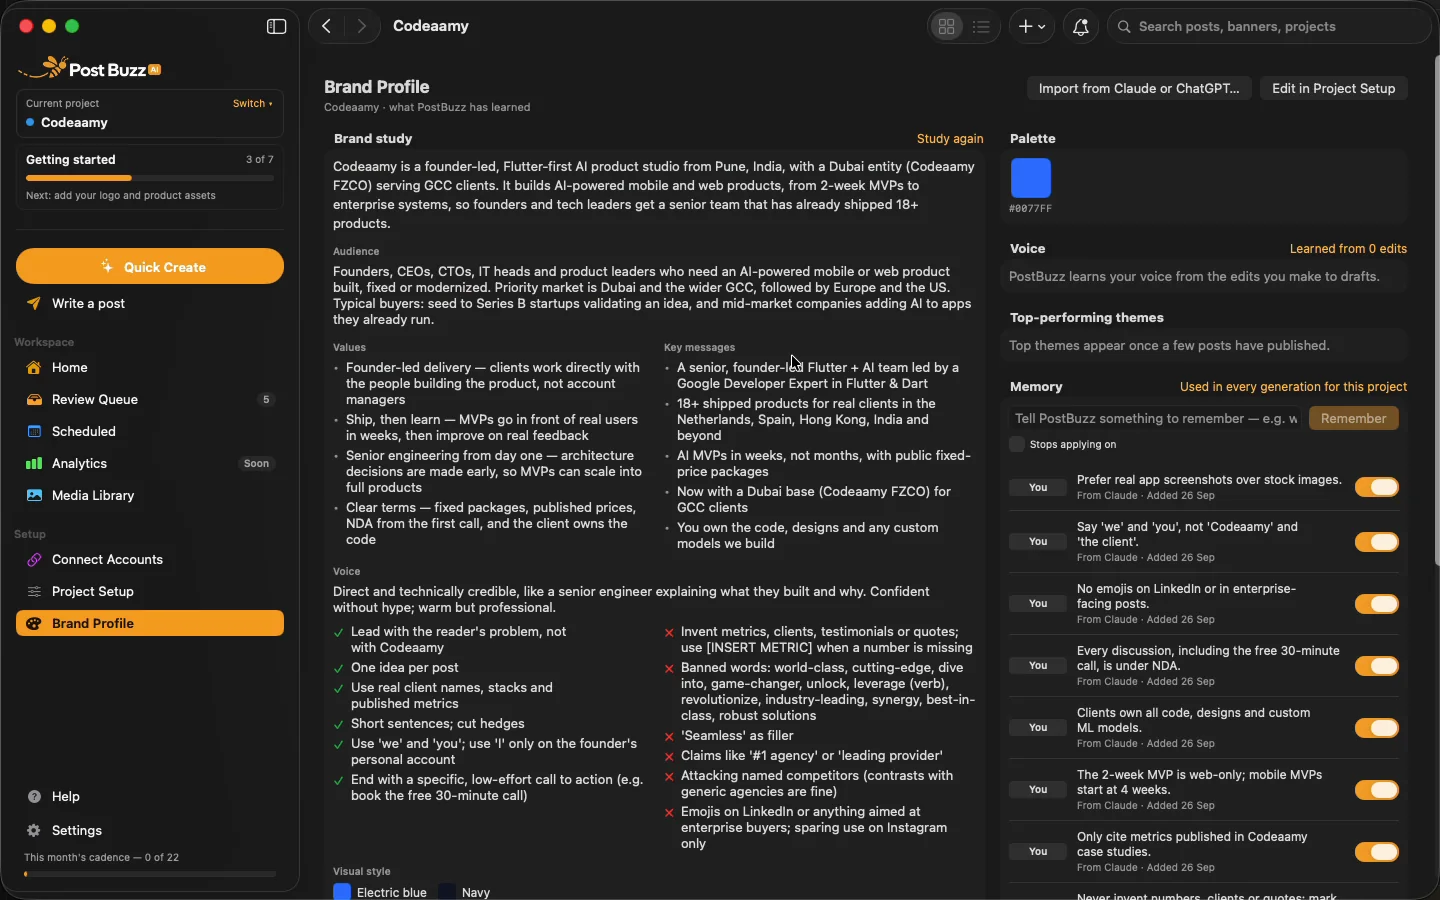The height and width of the screenshot is (900, 1440).
Task: Click the Quick Create sparkle icon
Action: click(107, 267)
